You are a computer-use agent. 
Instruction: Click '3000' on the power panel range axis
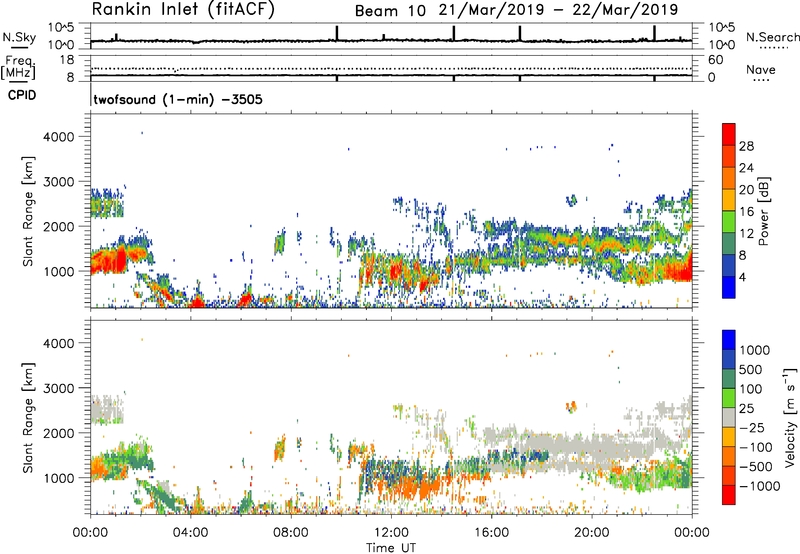(58, 182)
